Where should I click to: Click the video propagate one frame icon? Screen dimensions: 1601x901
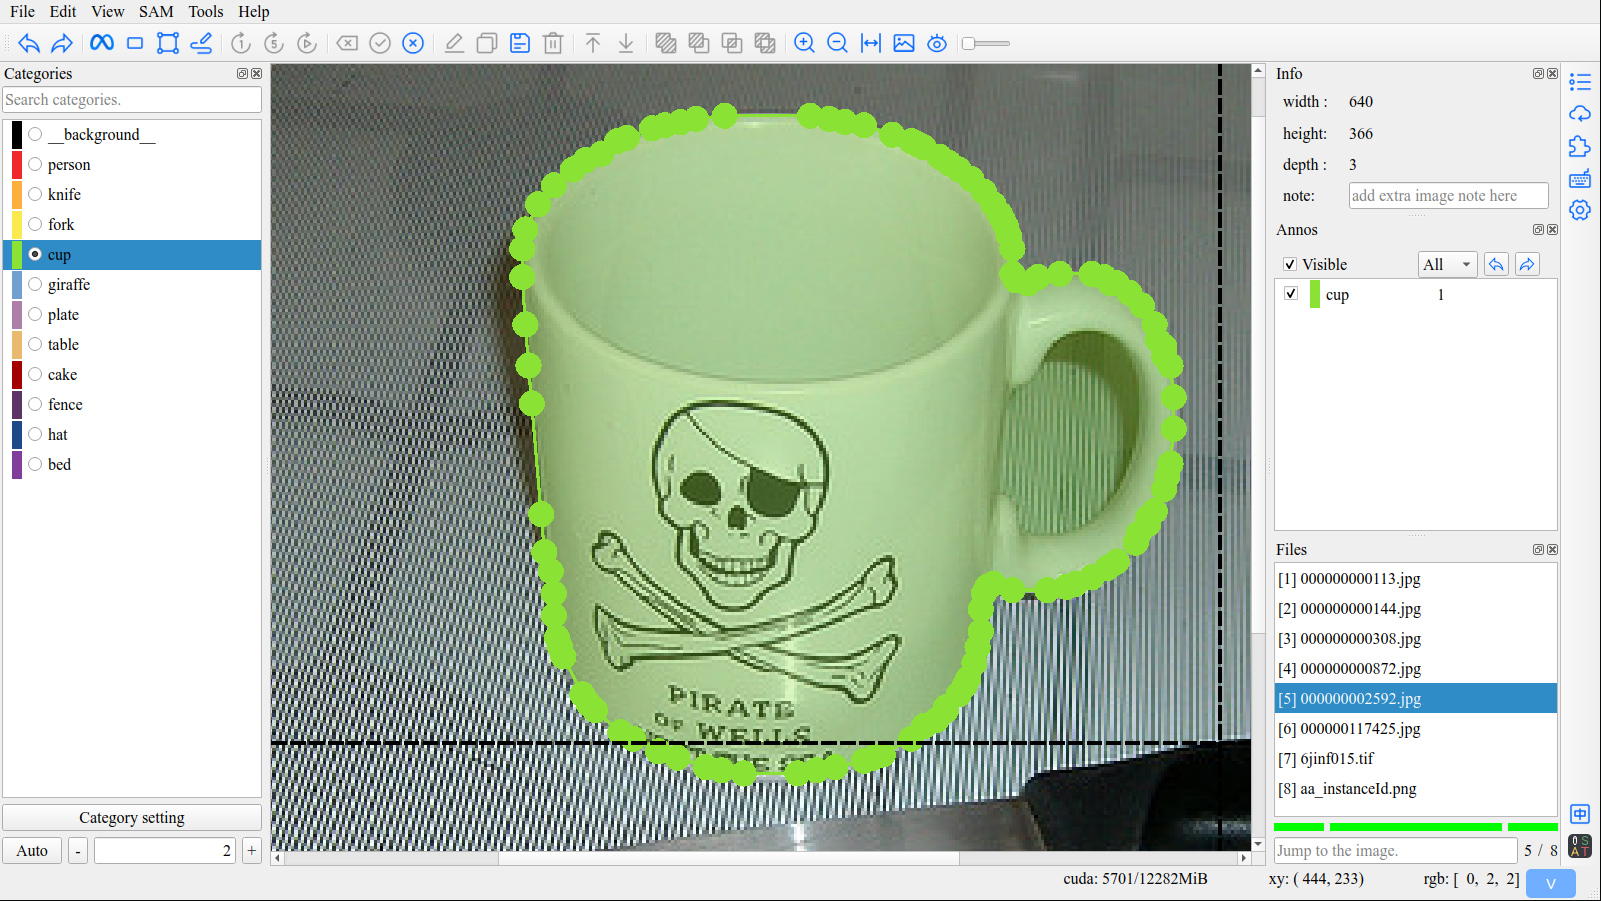coord(241,43)
